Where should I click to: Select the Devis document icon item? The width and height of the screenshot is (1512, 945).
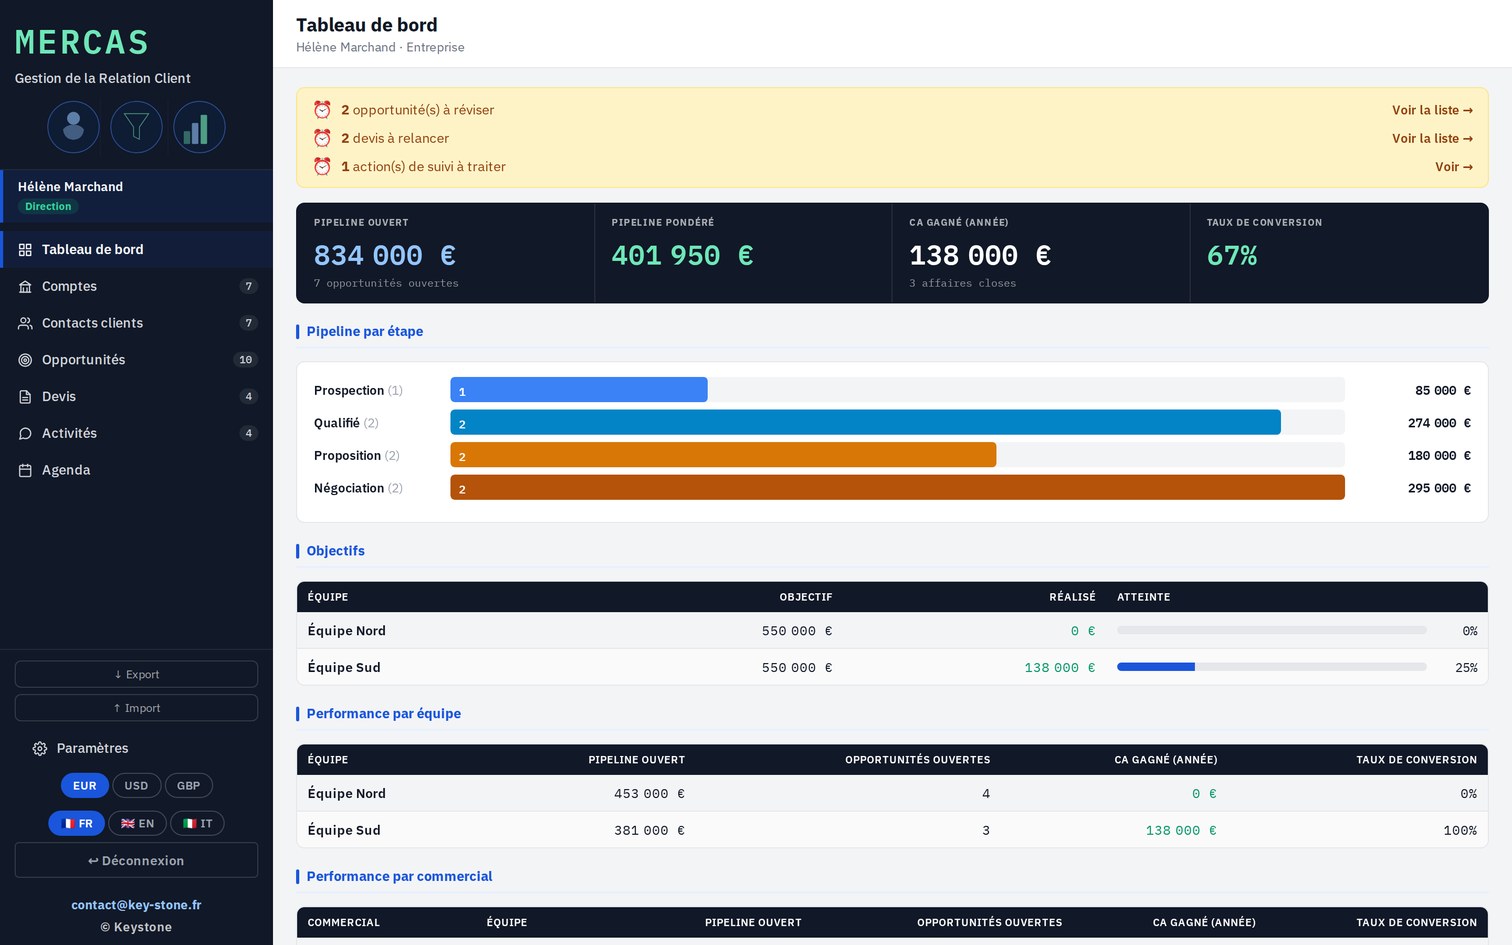pos(136,397)
